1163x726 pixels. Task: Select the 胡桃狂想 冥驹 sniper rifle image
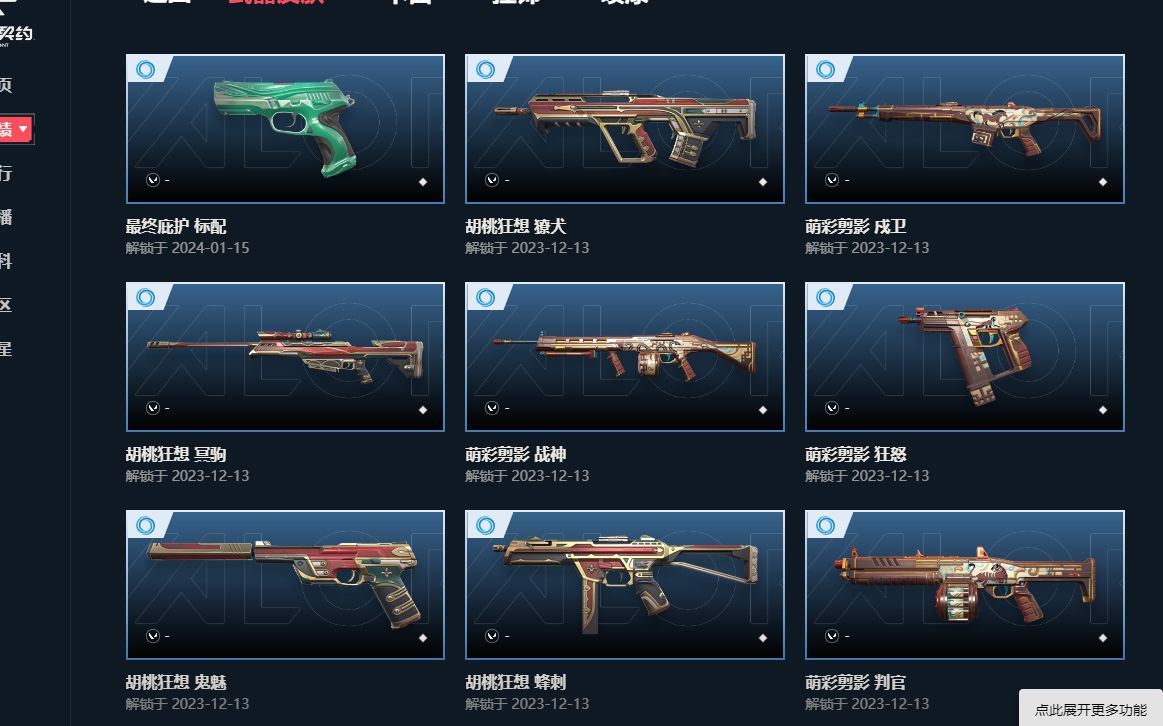point(286,357)
